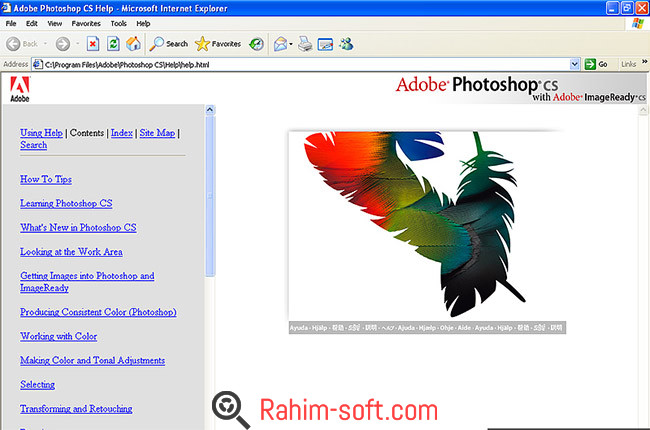Open Transforming and Retouching topic
Screen dimensions: 650x430
[76, 408]
